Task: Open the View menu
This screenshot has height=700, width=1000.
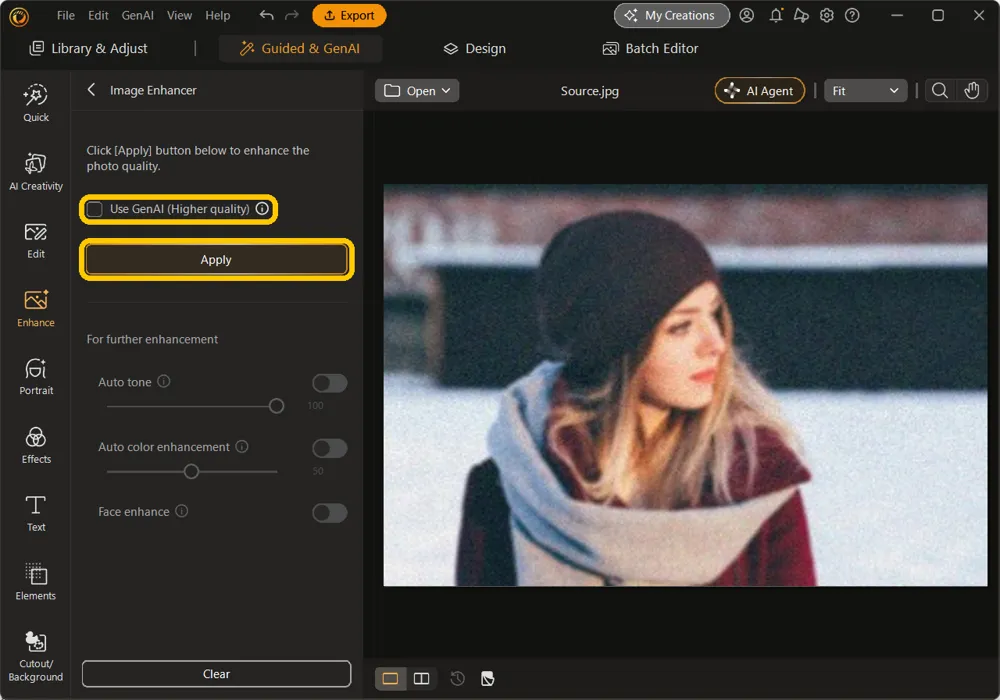Action: click(x=179, y=15)
